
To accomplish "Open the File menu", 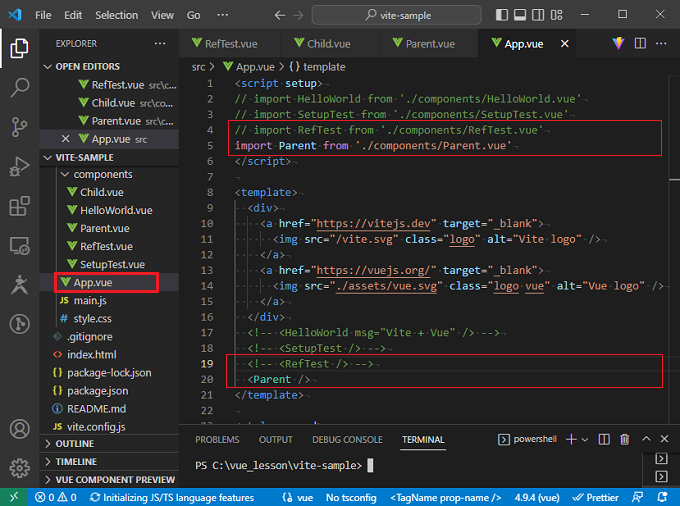I will click(43, 15).
